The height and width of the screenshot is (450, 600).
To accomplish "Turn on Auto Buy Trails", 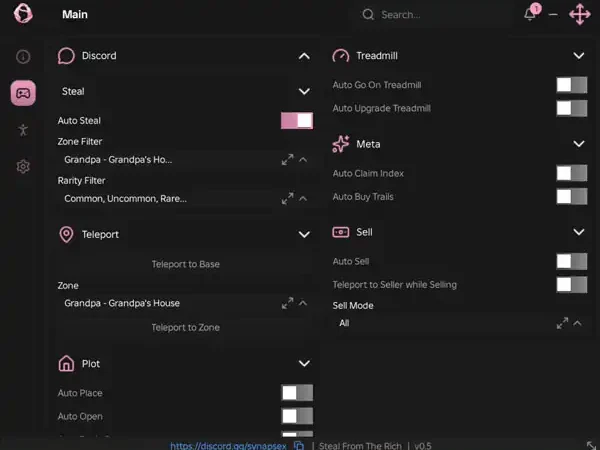I will point(572,197).
